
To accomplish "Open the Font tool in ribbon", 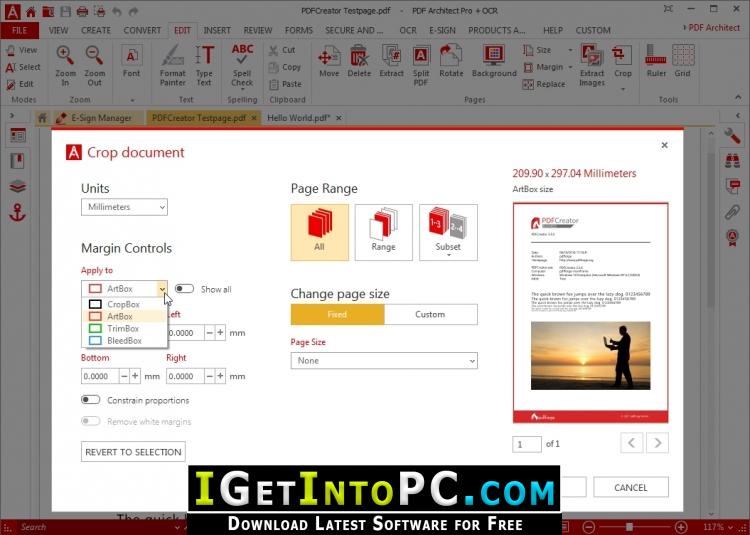I will [x=131, y=61].
